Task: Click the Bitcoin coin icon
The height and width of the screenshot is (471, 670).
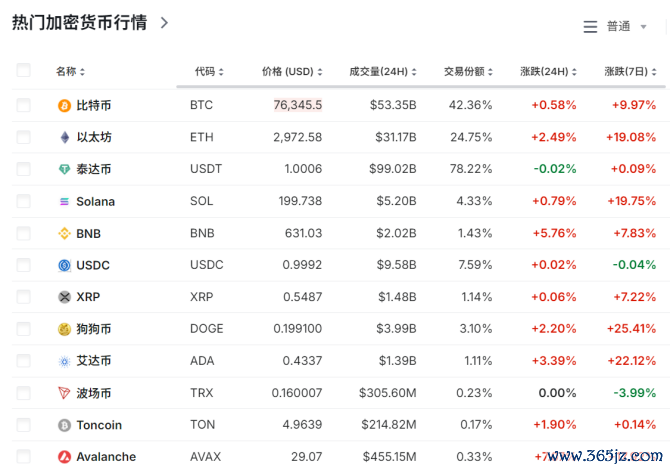Action: (65, 105)
